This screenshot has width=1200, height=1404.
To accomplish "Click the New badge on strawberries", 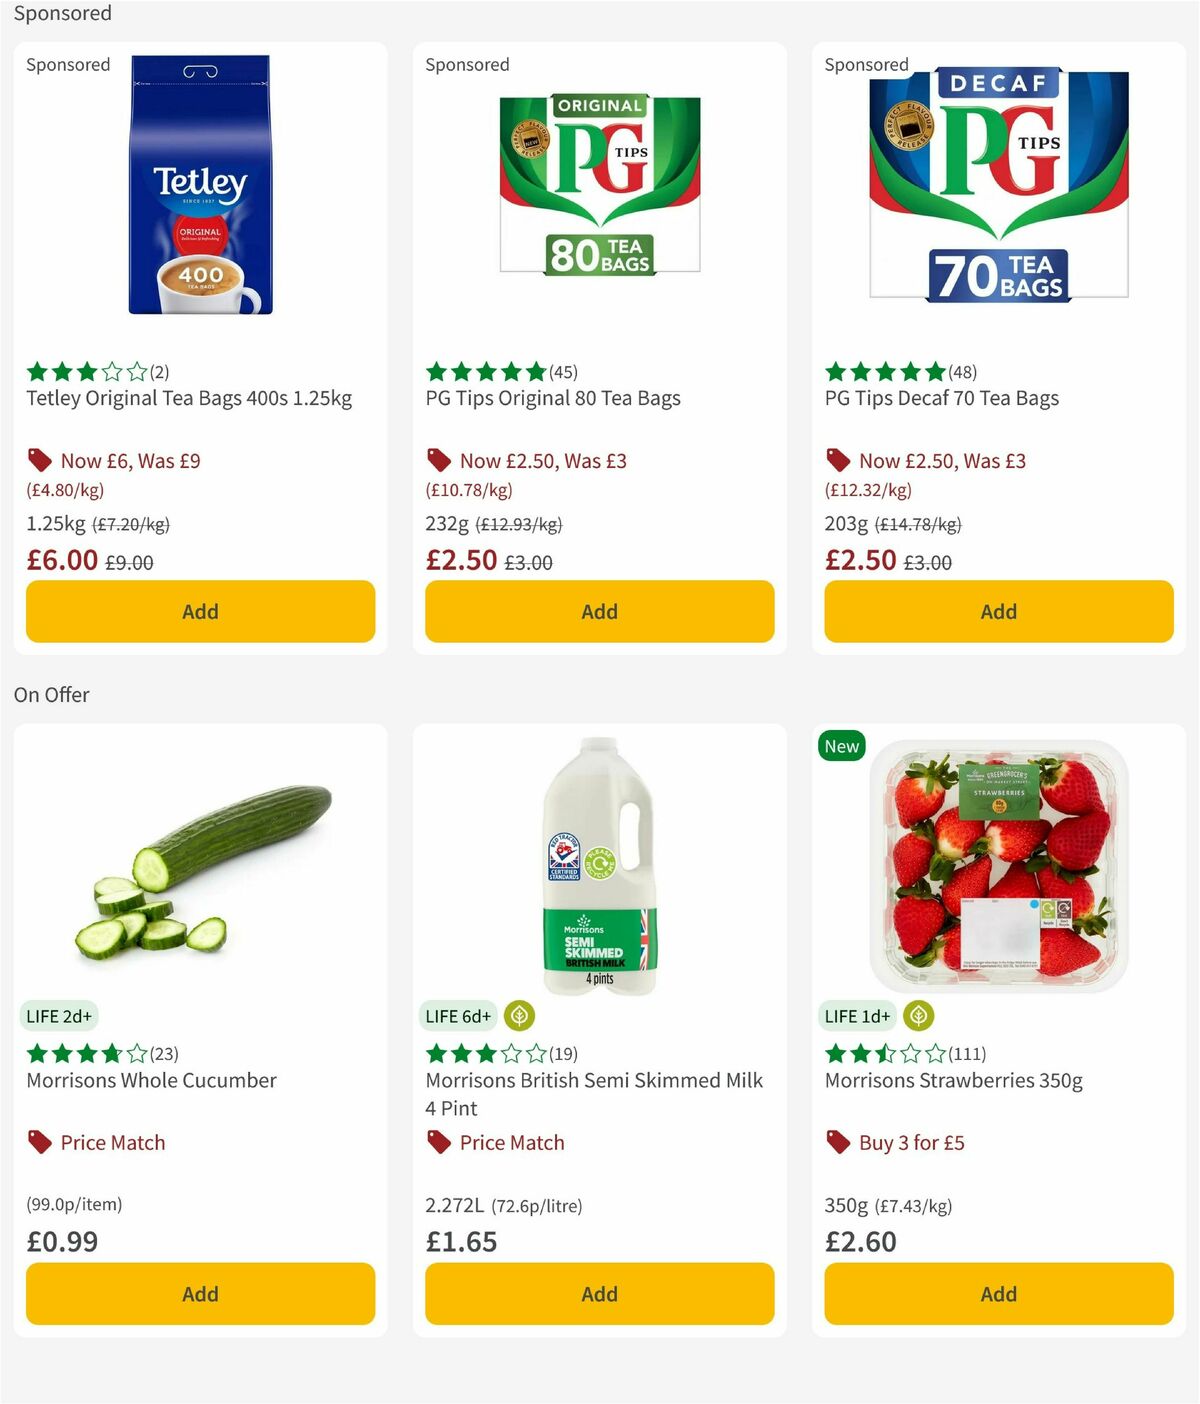I will (x=841, y=746).
